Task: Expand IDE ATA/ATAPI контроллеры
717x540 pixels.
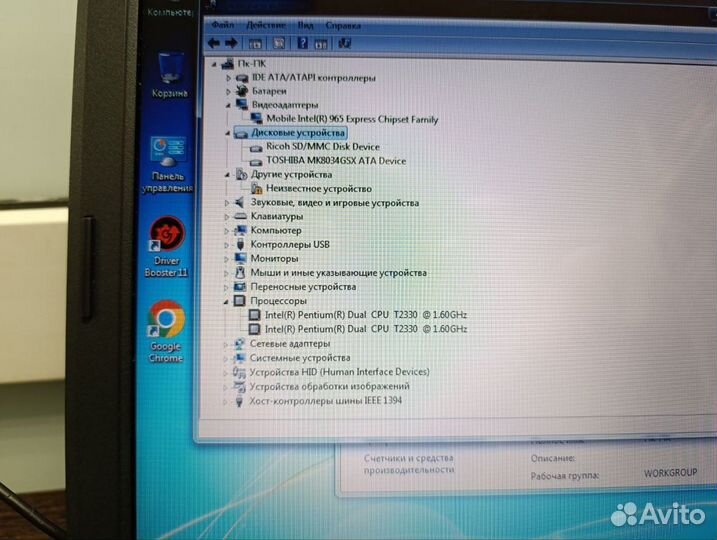Action: (x=229, y=78)
